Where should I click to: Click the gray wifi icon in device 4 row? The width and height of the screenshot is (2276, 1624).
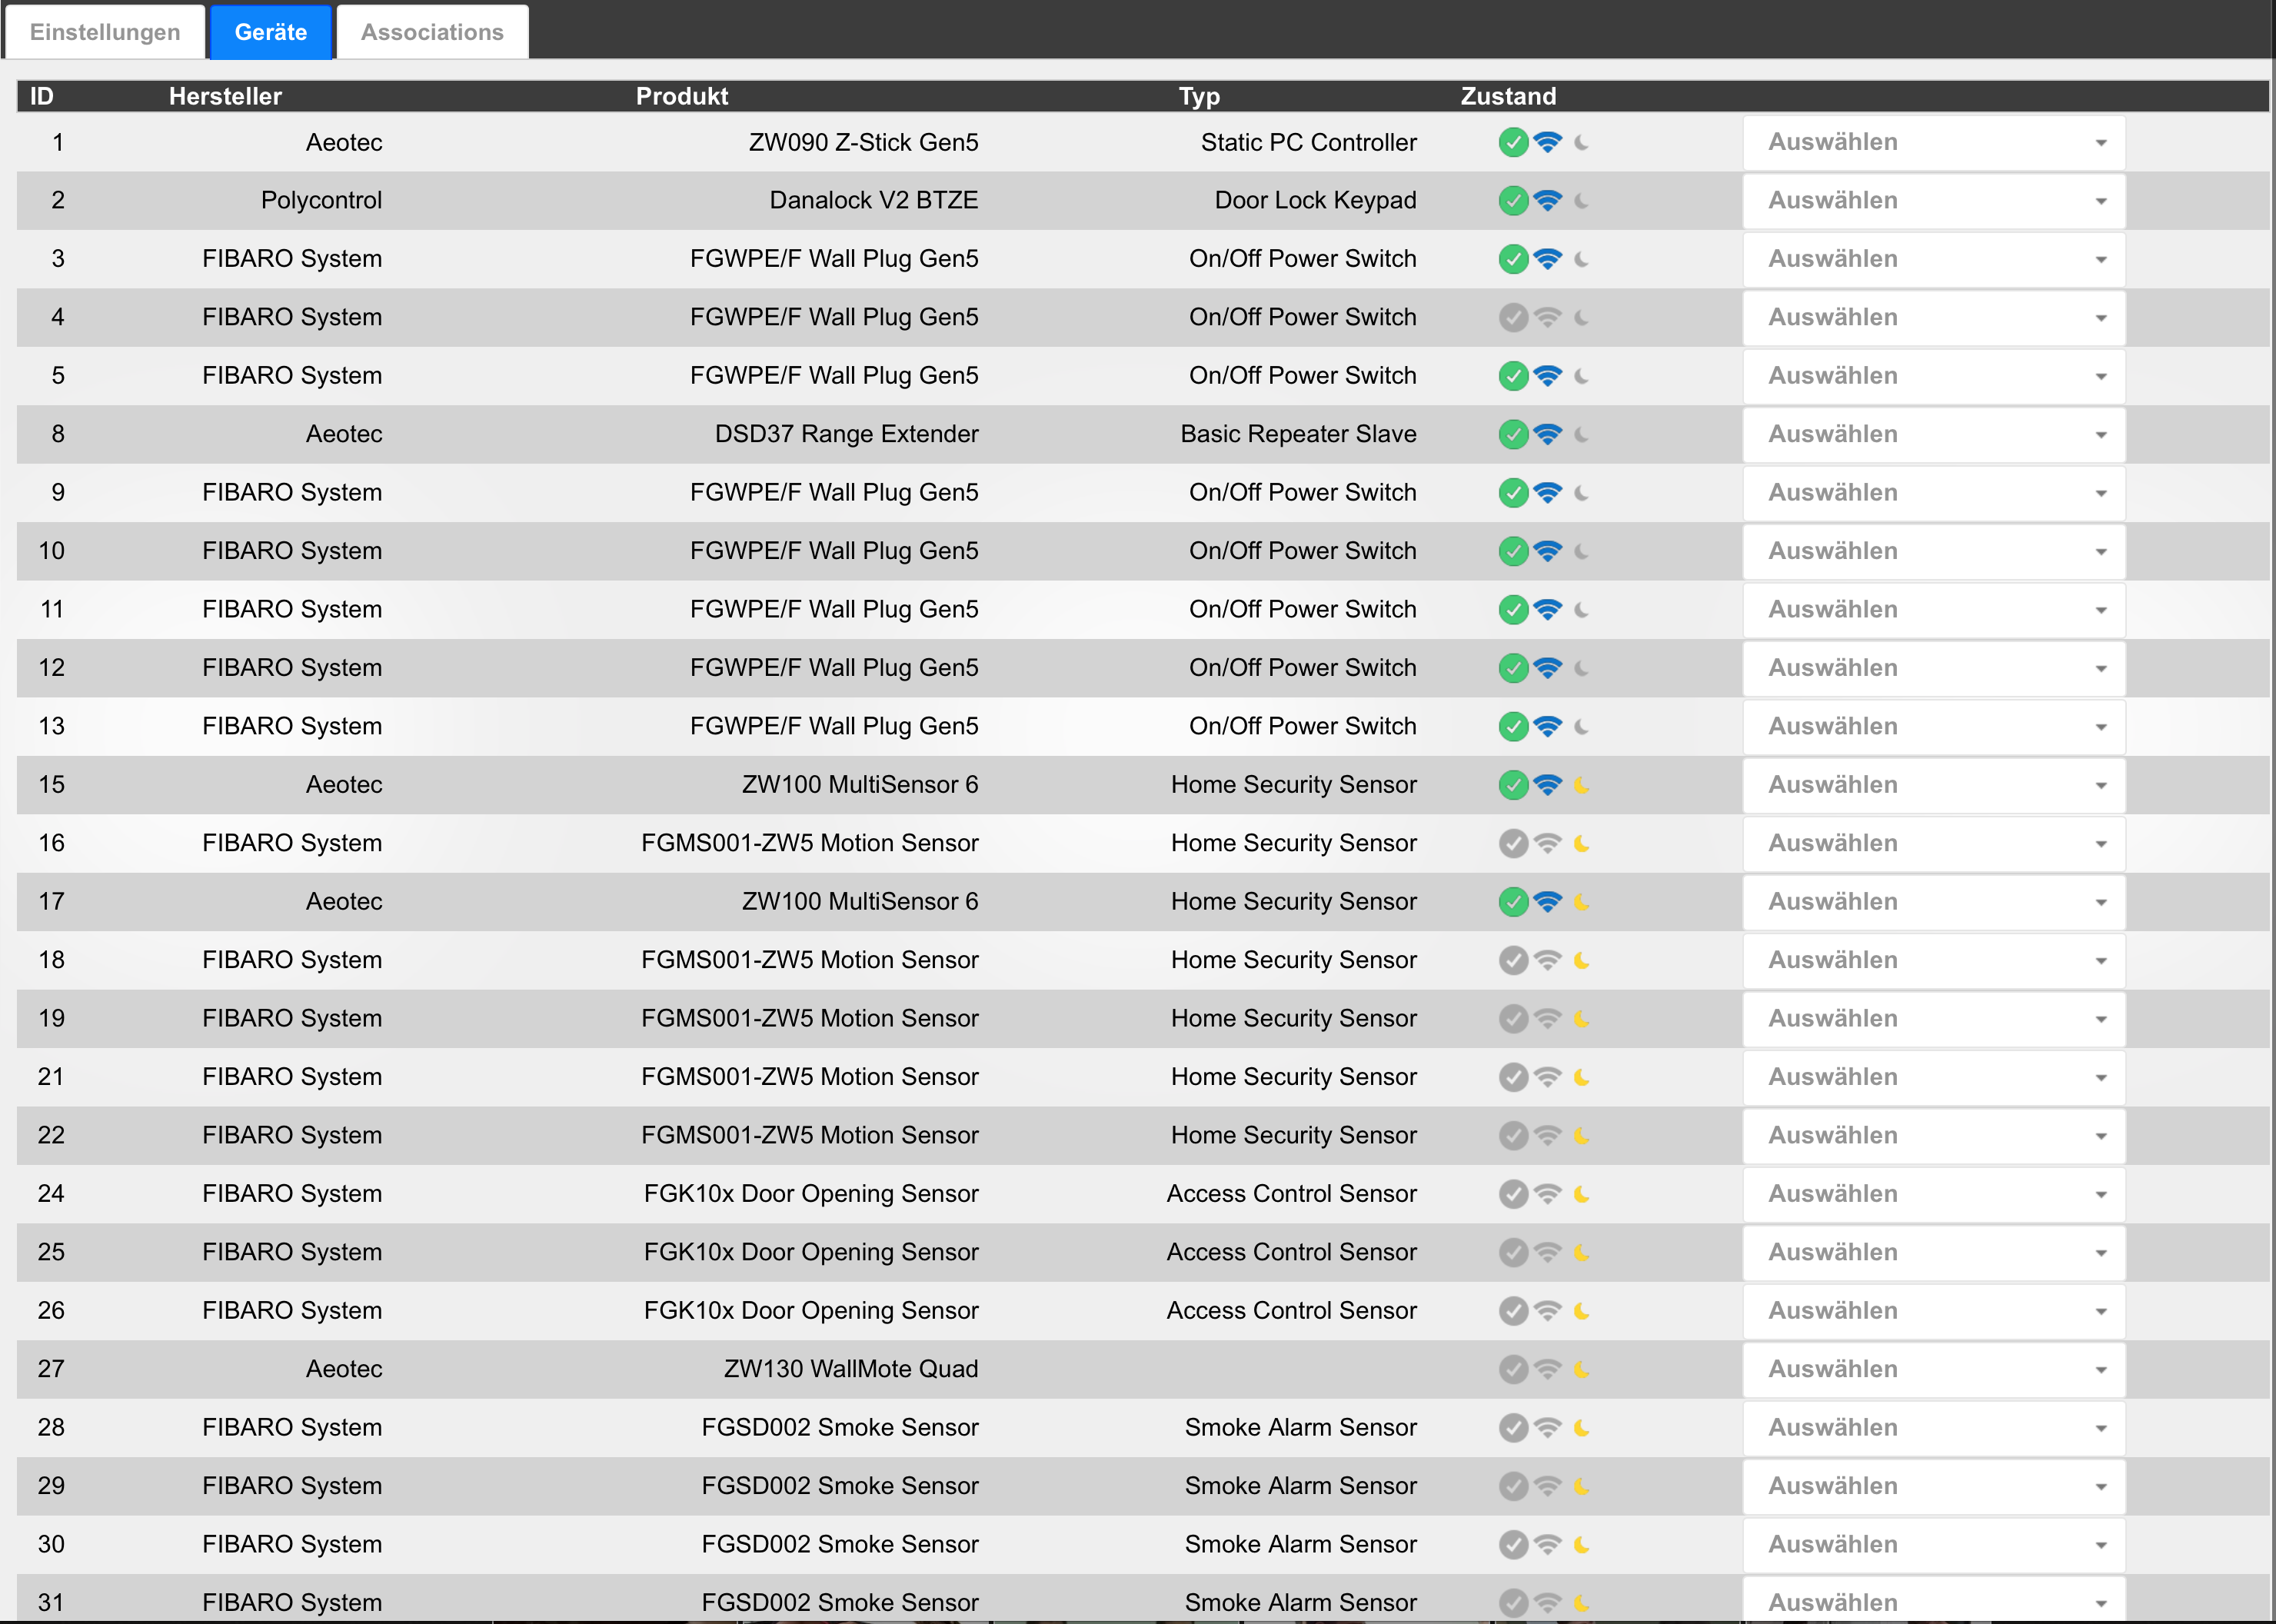click(1547, 318)
